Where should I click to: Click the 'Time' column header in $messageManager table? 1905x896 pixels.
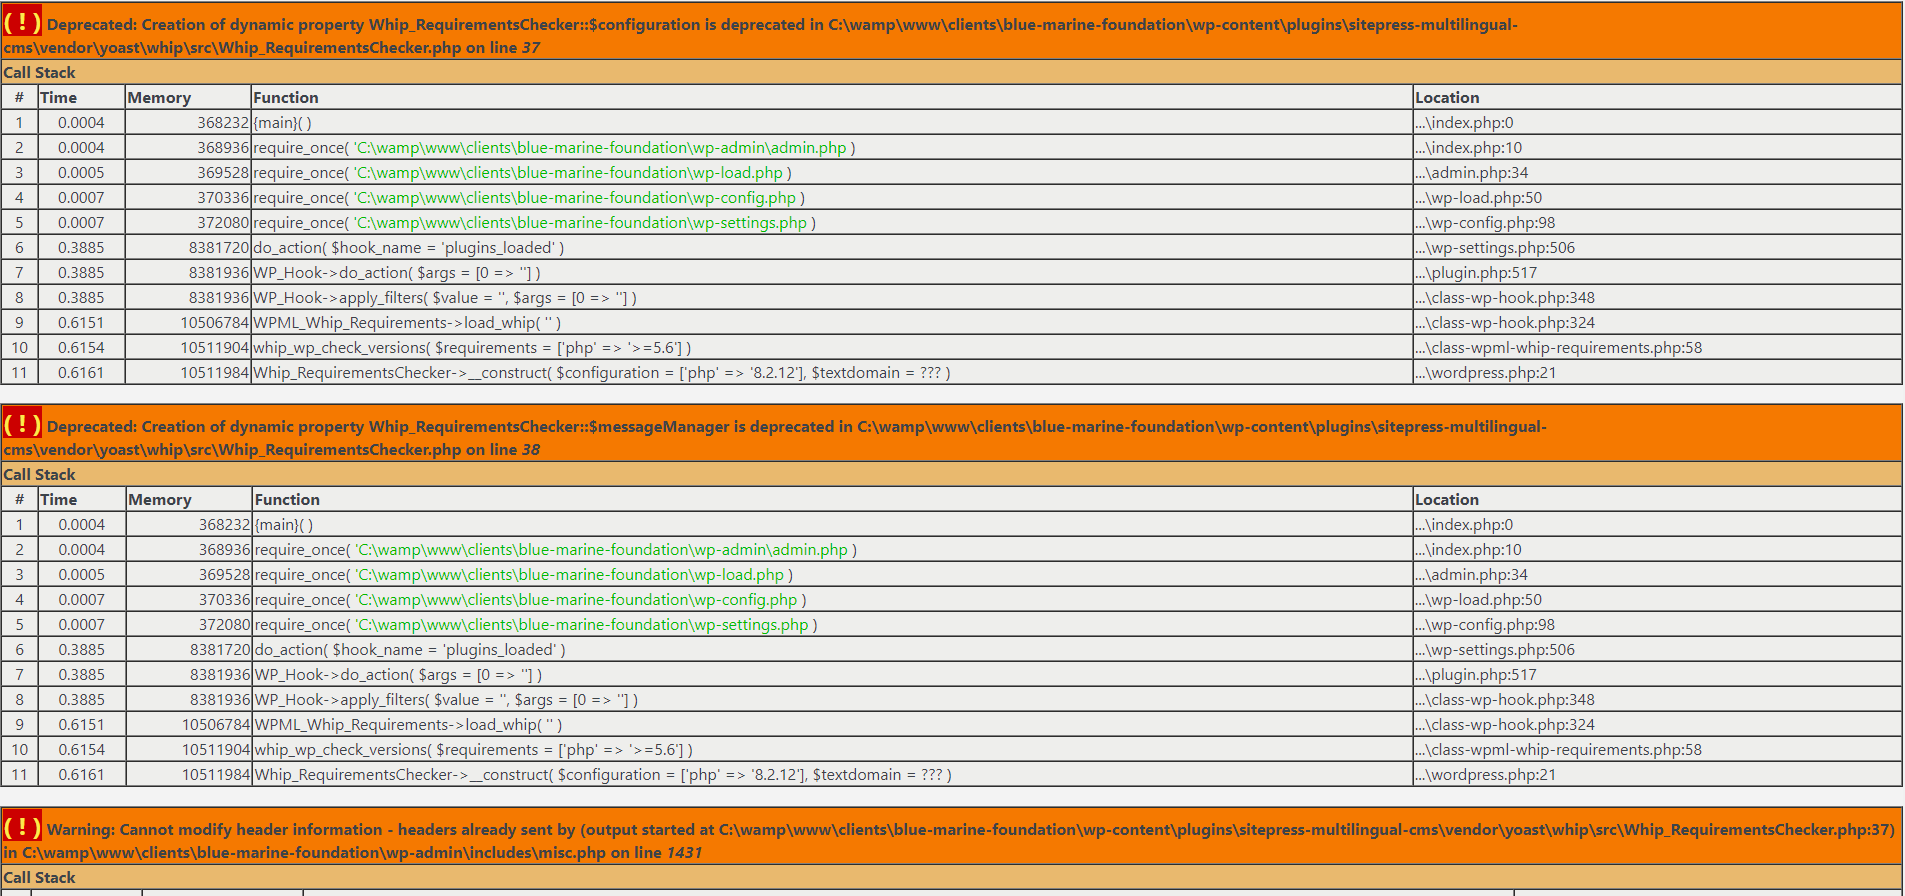click(58, 499)
